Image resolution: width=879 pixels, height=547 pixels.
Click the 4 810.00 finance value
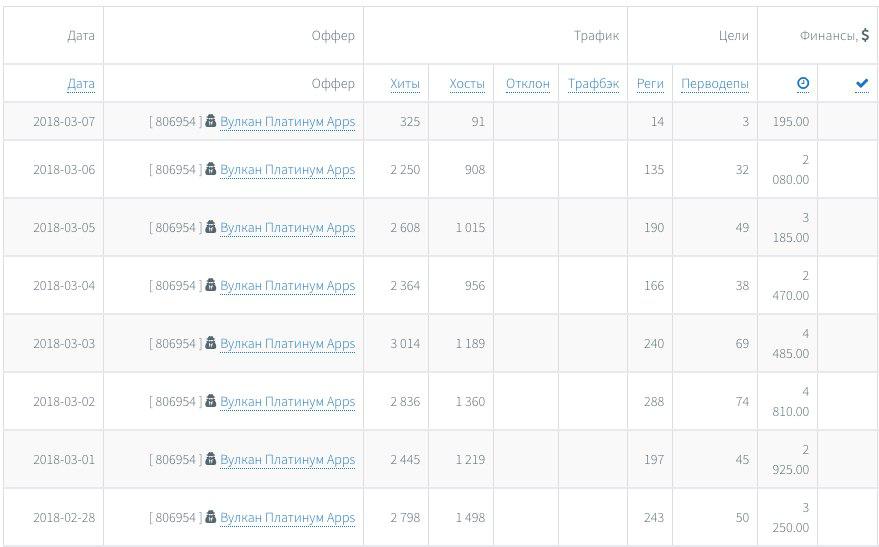pyautogui.click(x=790, y=401)
